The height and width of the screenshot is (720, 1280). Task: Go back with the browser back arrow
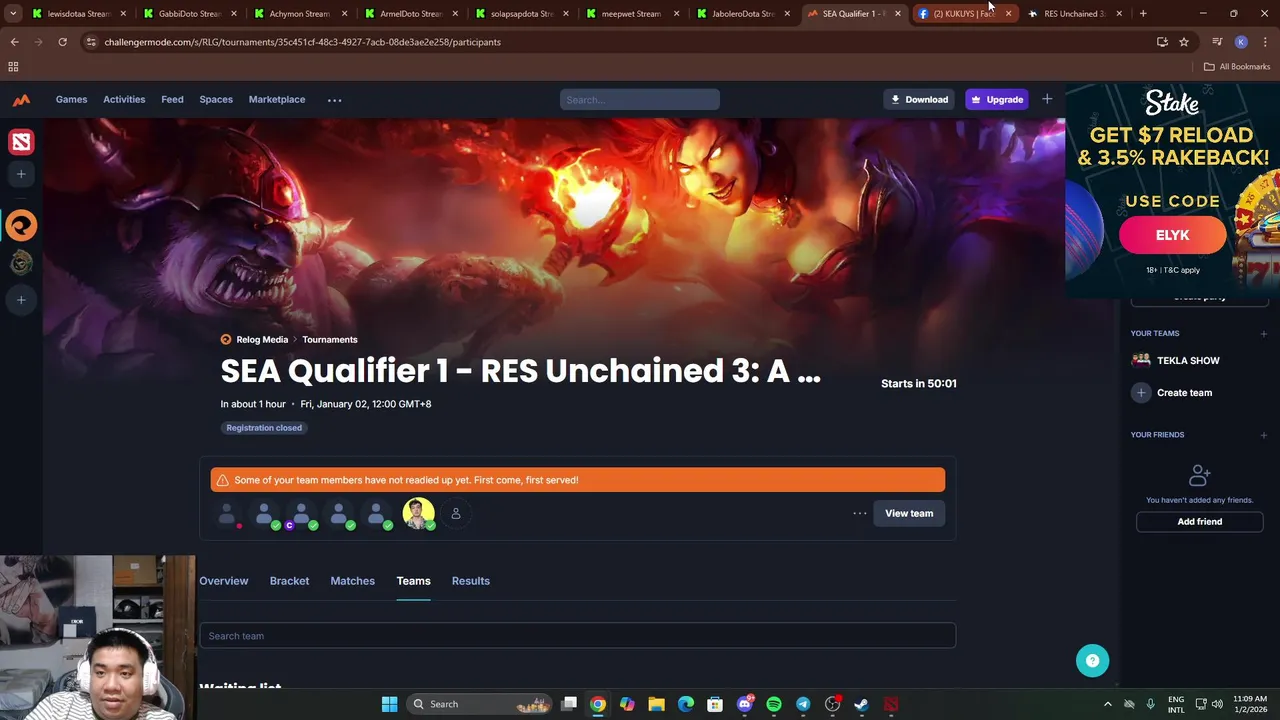pyautogui.click(x=14, y=42)
